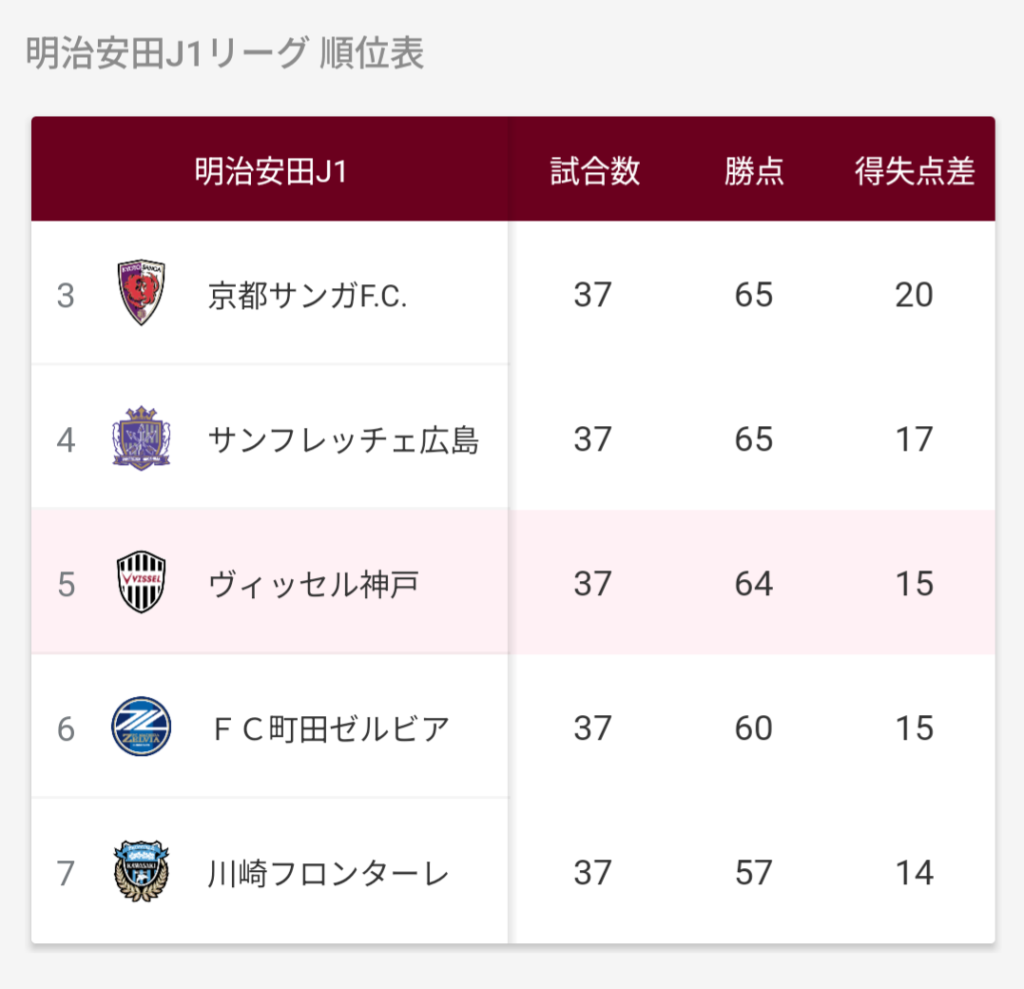This screenshot has height=989, width=1024.
Task: Click the Sanfrecce Hiroshima crest icon
Action: [141, 438]
